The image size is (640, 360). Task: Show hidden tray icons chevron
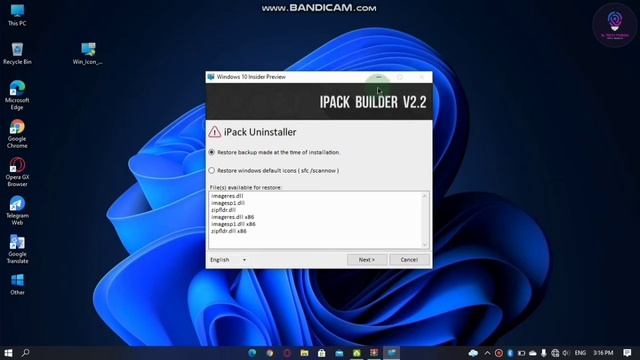[487, 353]
